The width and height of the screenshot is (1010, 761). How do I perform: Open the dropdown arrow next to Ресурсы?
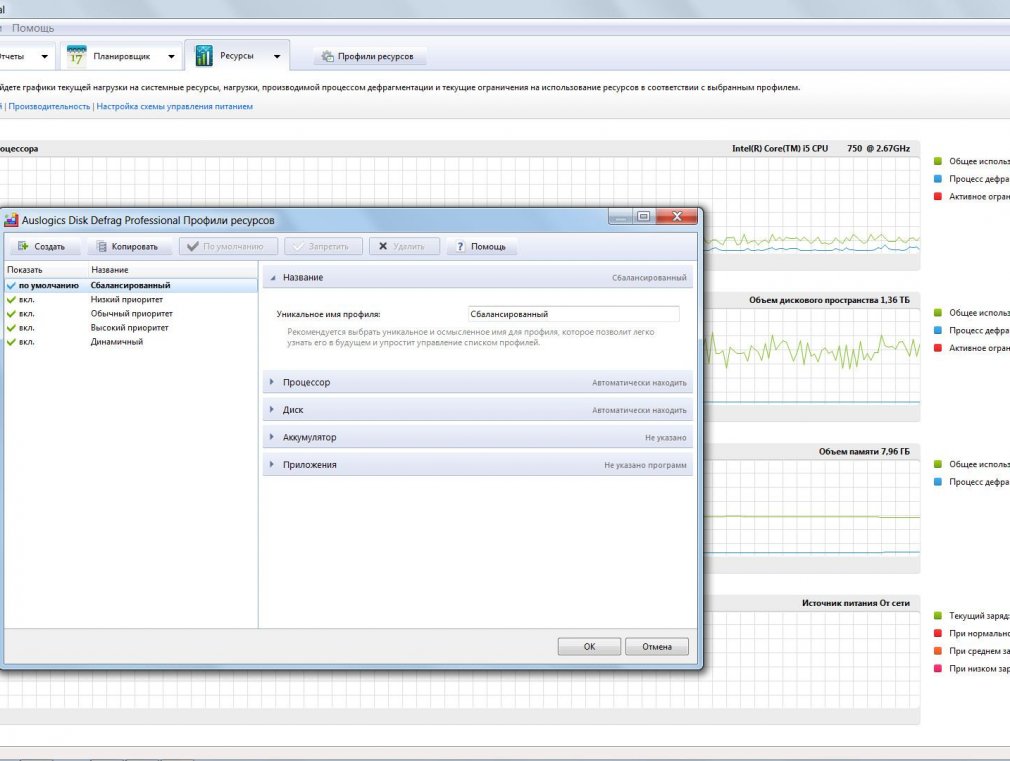277,57
